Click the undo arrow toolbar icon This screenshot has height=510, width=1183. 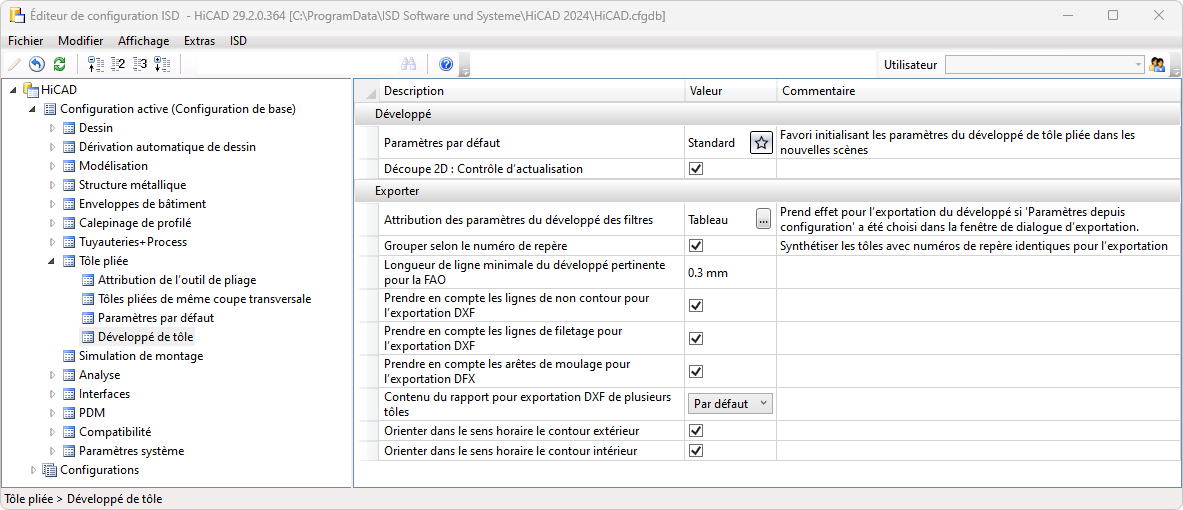[x=37, y=64]
